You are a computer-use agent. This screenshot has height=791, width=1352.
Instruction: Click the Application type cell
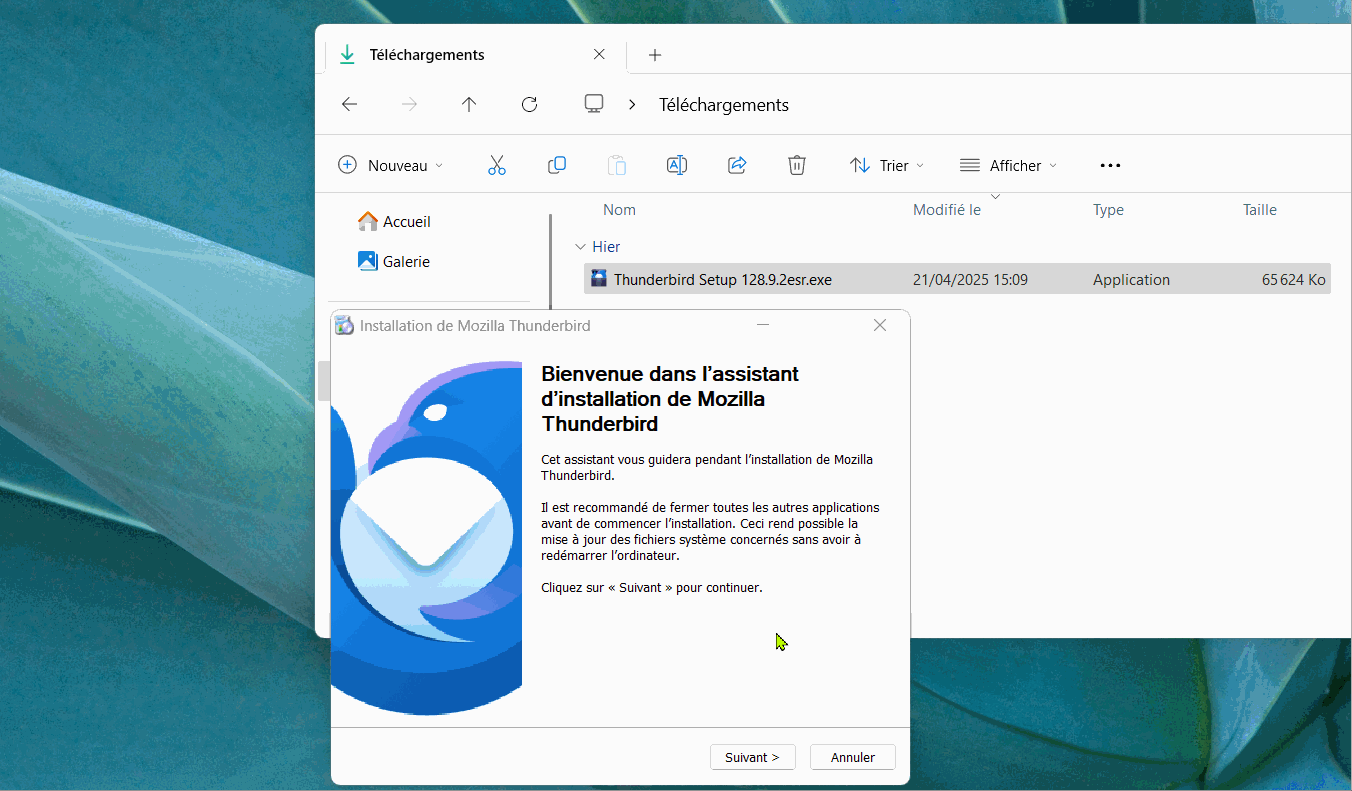[1131, 280]
